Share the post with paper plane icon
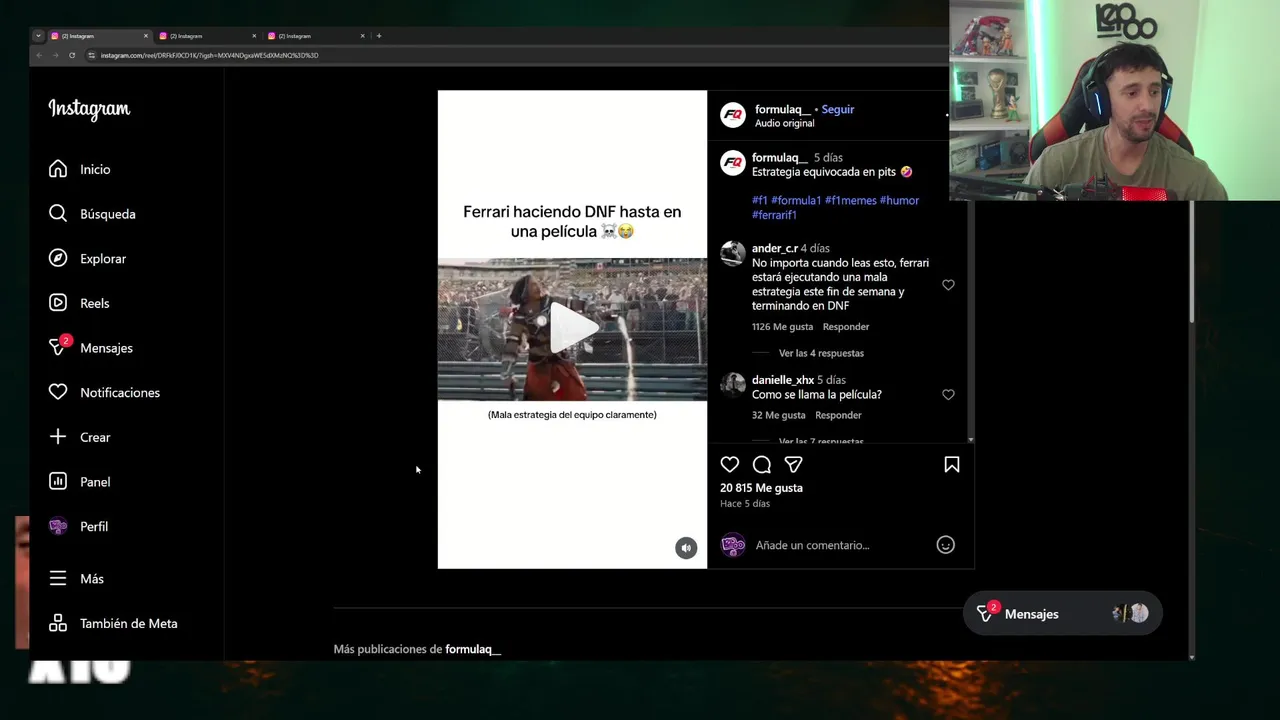1280x720 pixels. (794, 464)
